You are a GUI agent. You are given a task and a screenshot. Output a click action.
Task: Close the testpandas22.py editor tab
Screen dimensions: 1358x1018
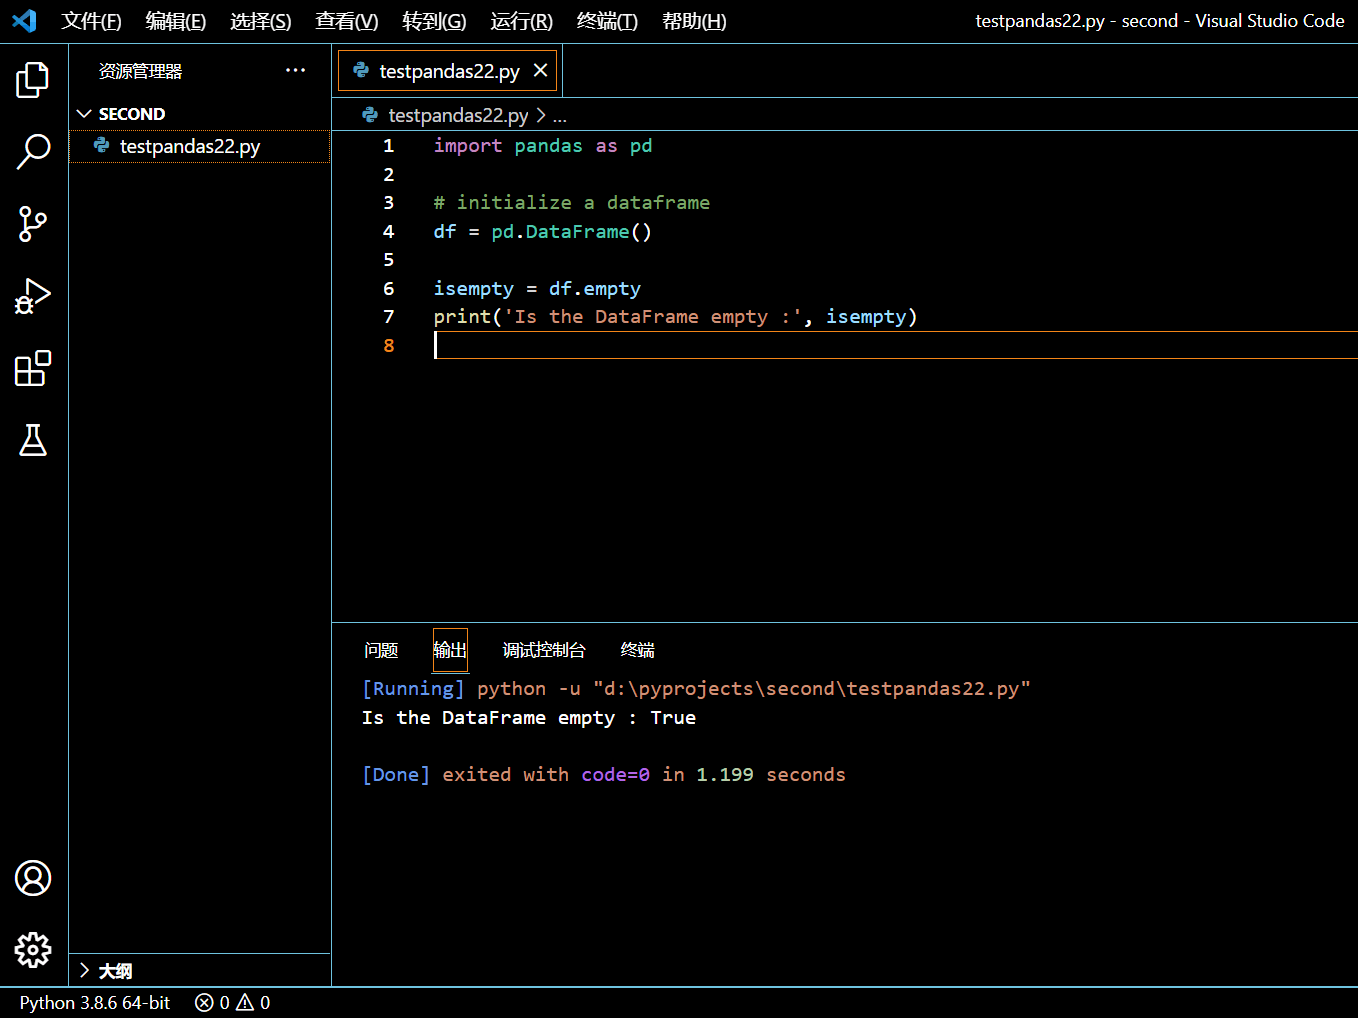point(540,70)
